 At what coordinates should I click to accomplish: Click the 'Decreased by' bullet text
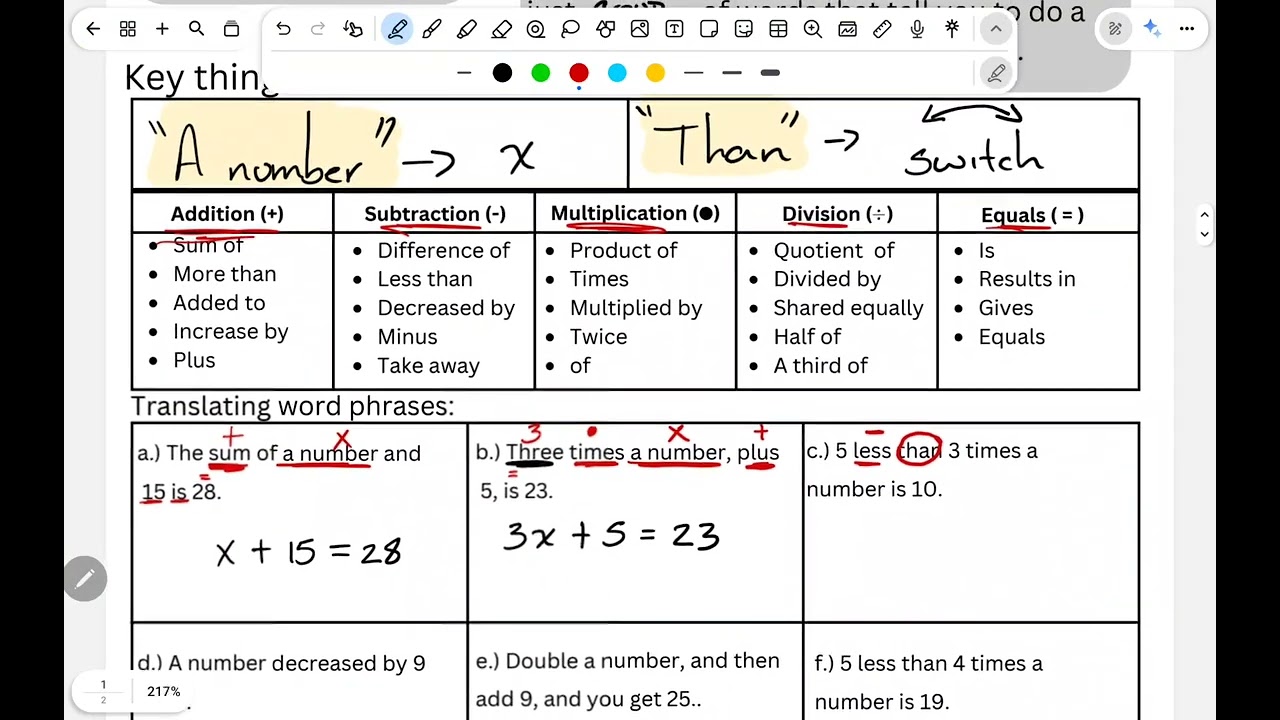coord(446,308)
